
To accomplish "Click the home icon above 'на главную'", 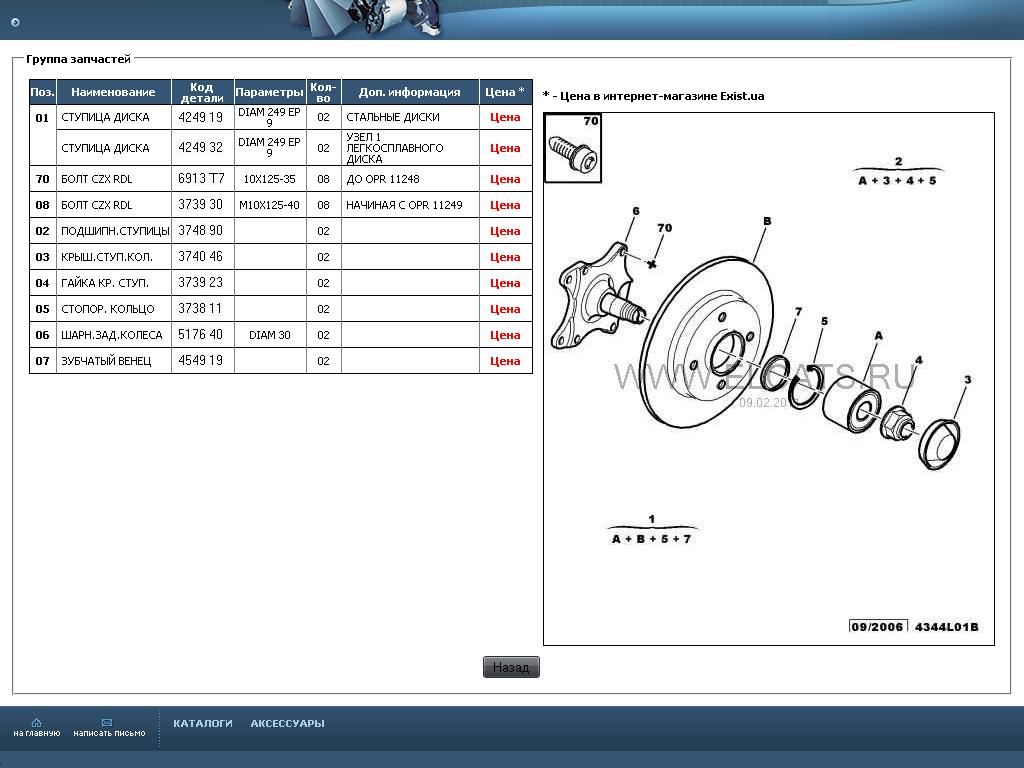I will click(37, 722).
